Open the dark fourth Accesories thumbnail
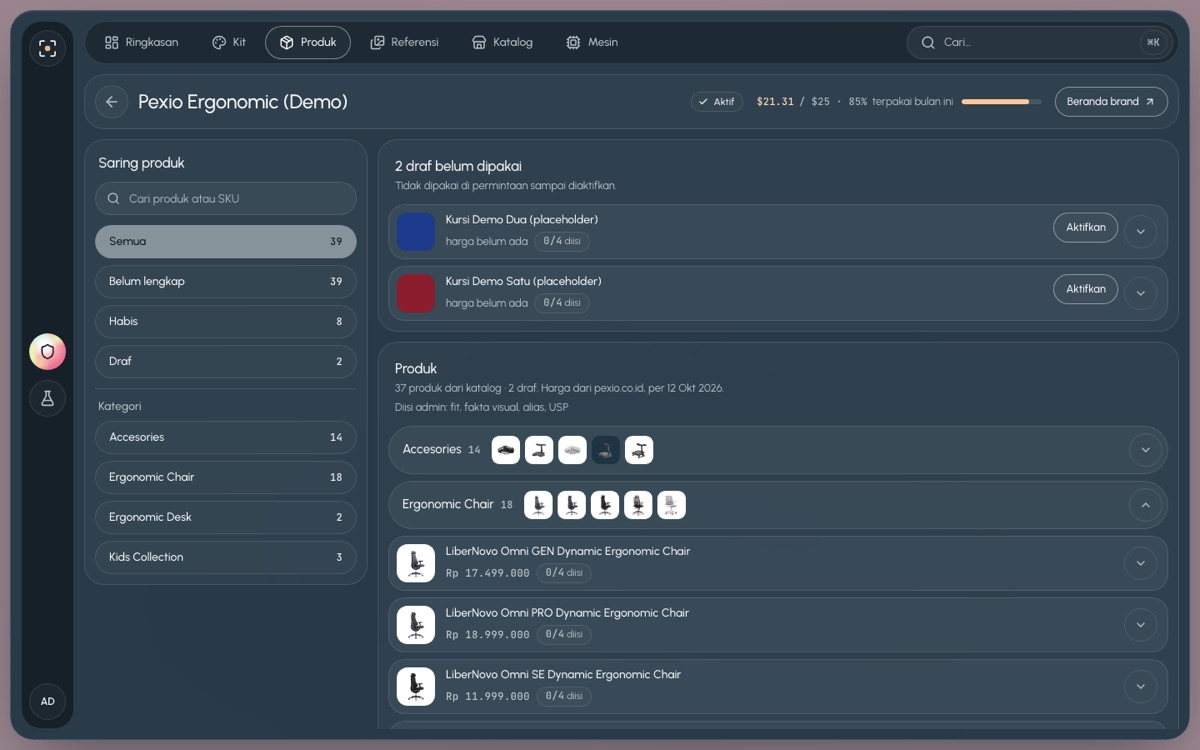1200x750 pixels. pyautogui.click(x=606, y=450)
